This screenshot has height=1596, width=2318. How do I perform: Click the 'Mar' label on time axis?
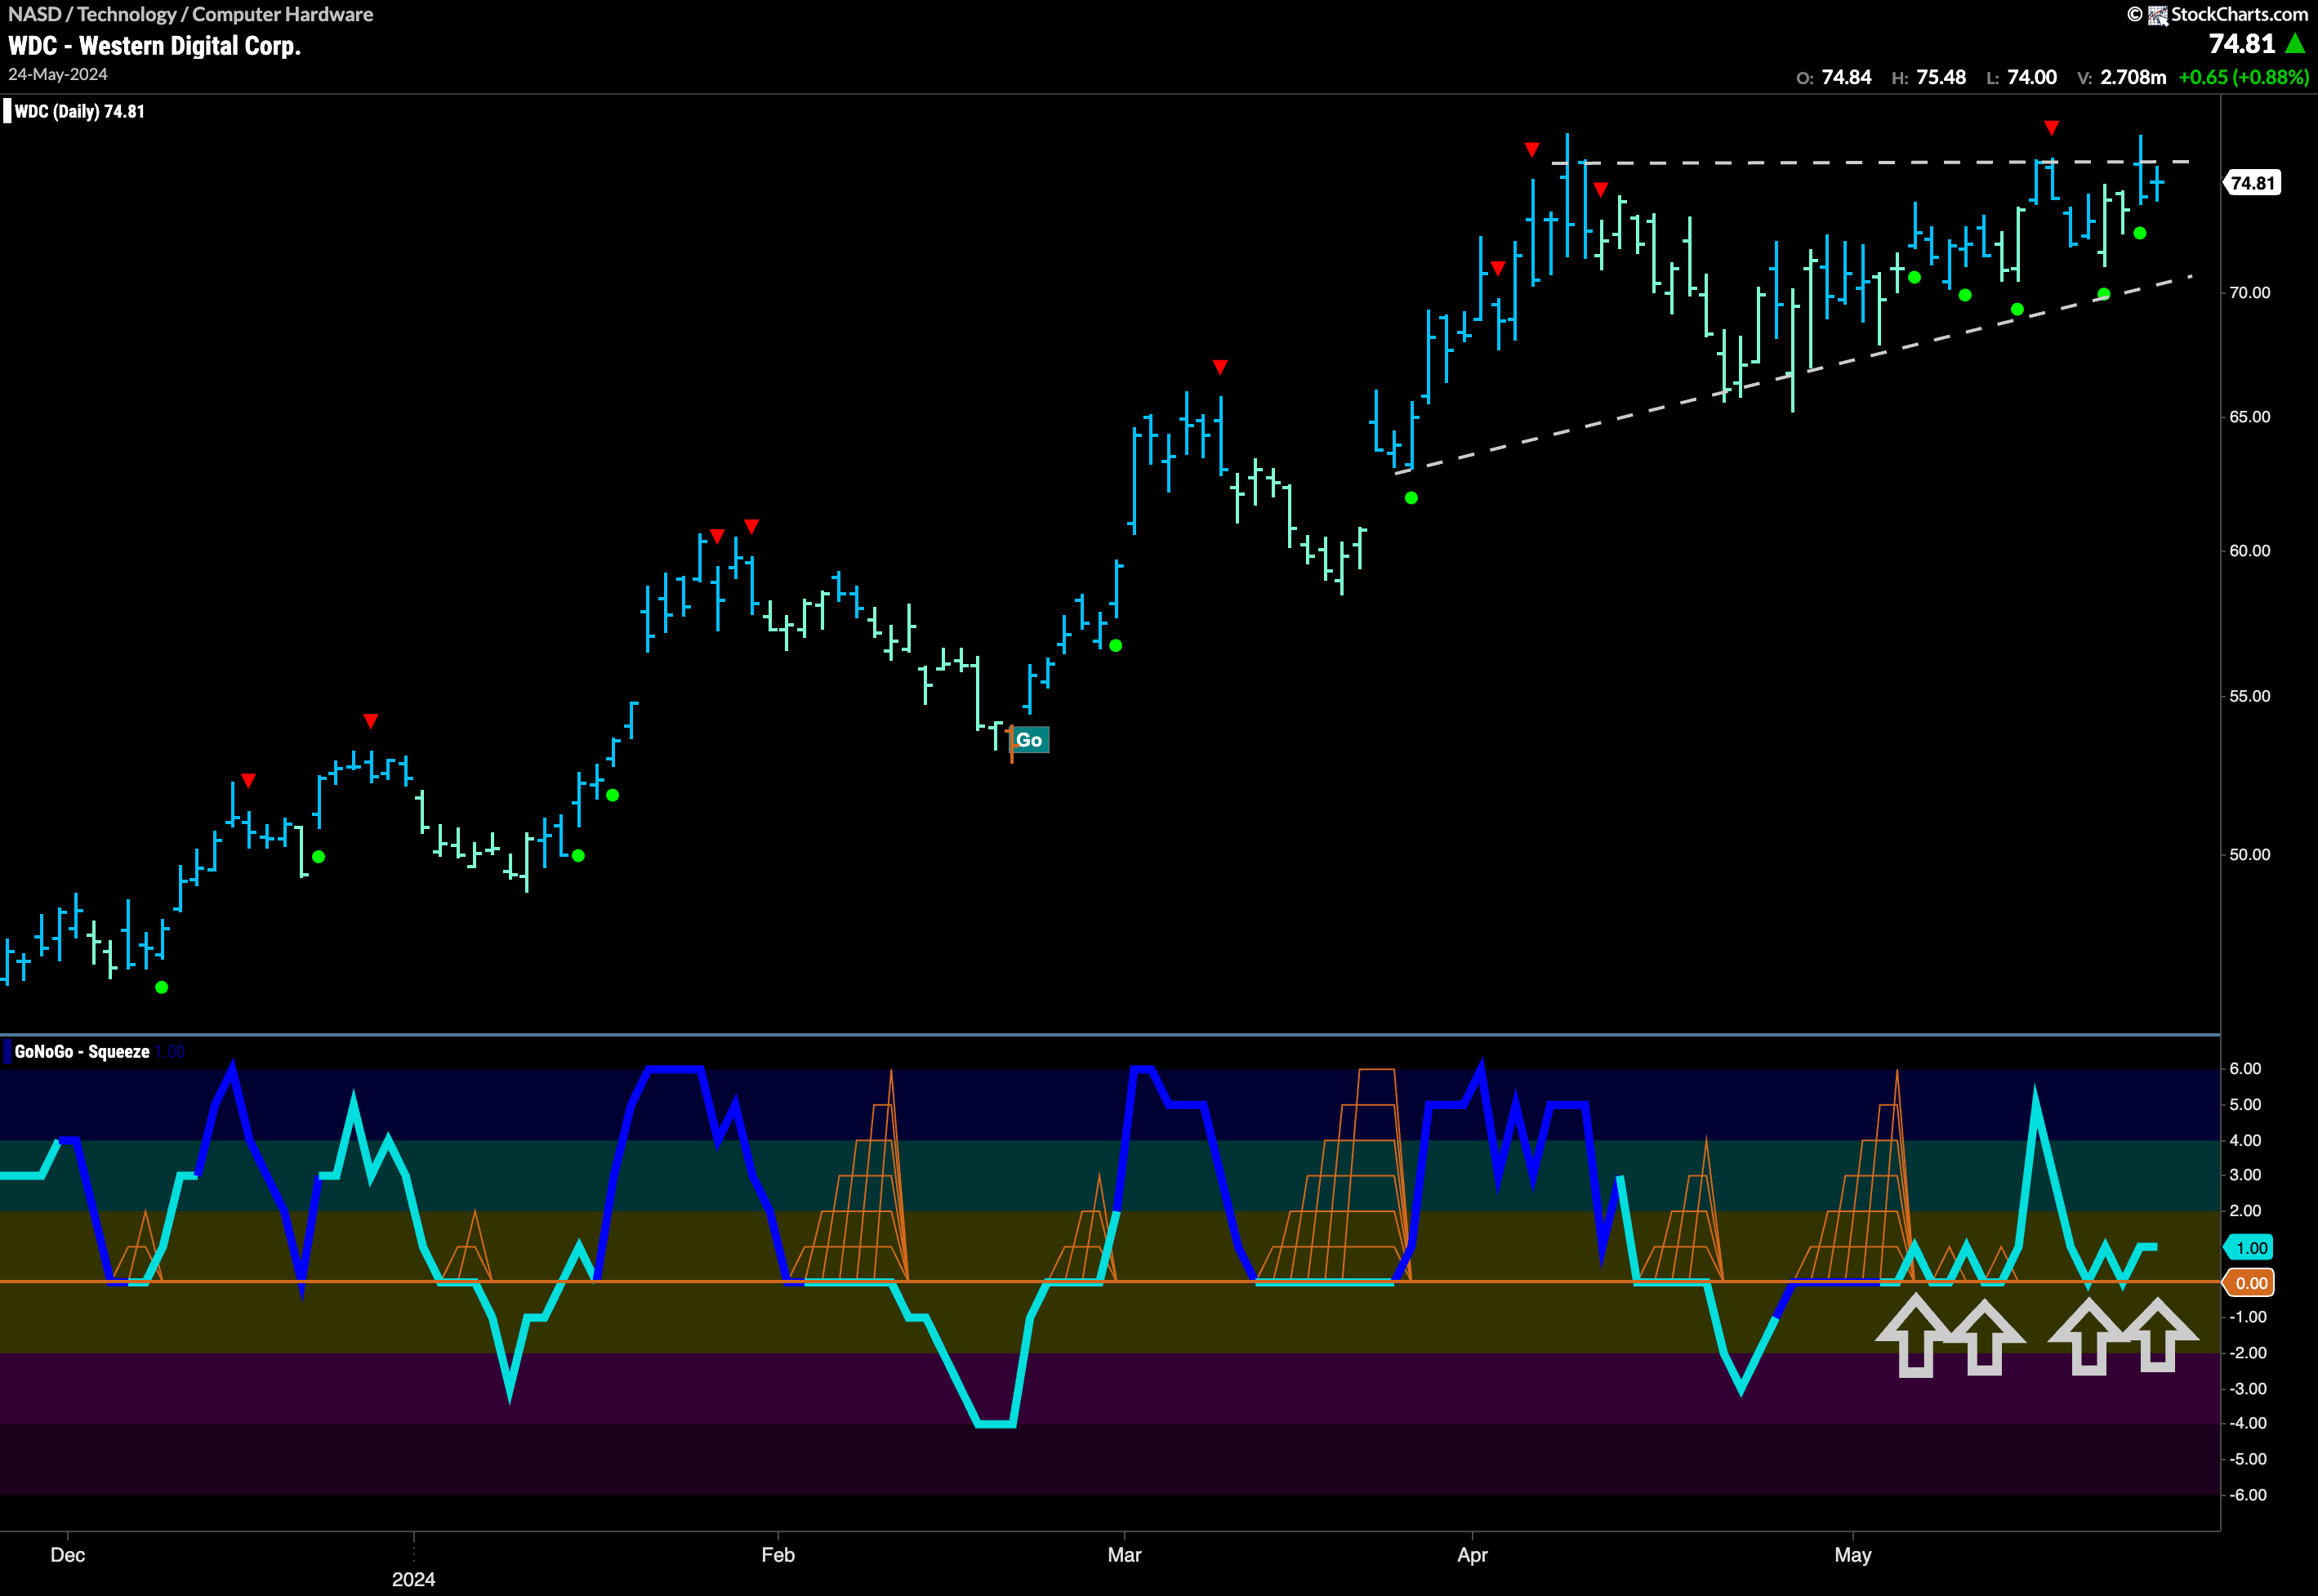click(1125, 1555)
